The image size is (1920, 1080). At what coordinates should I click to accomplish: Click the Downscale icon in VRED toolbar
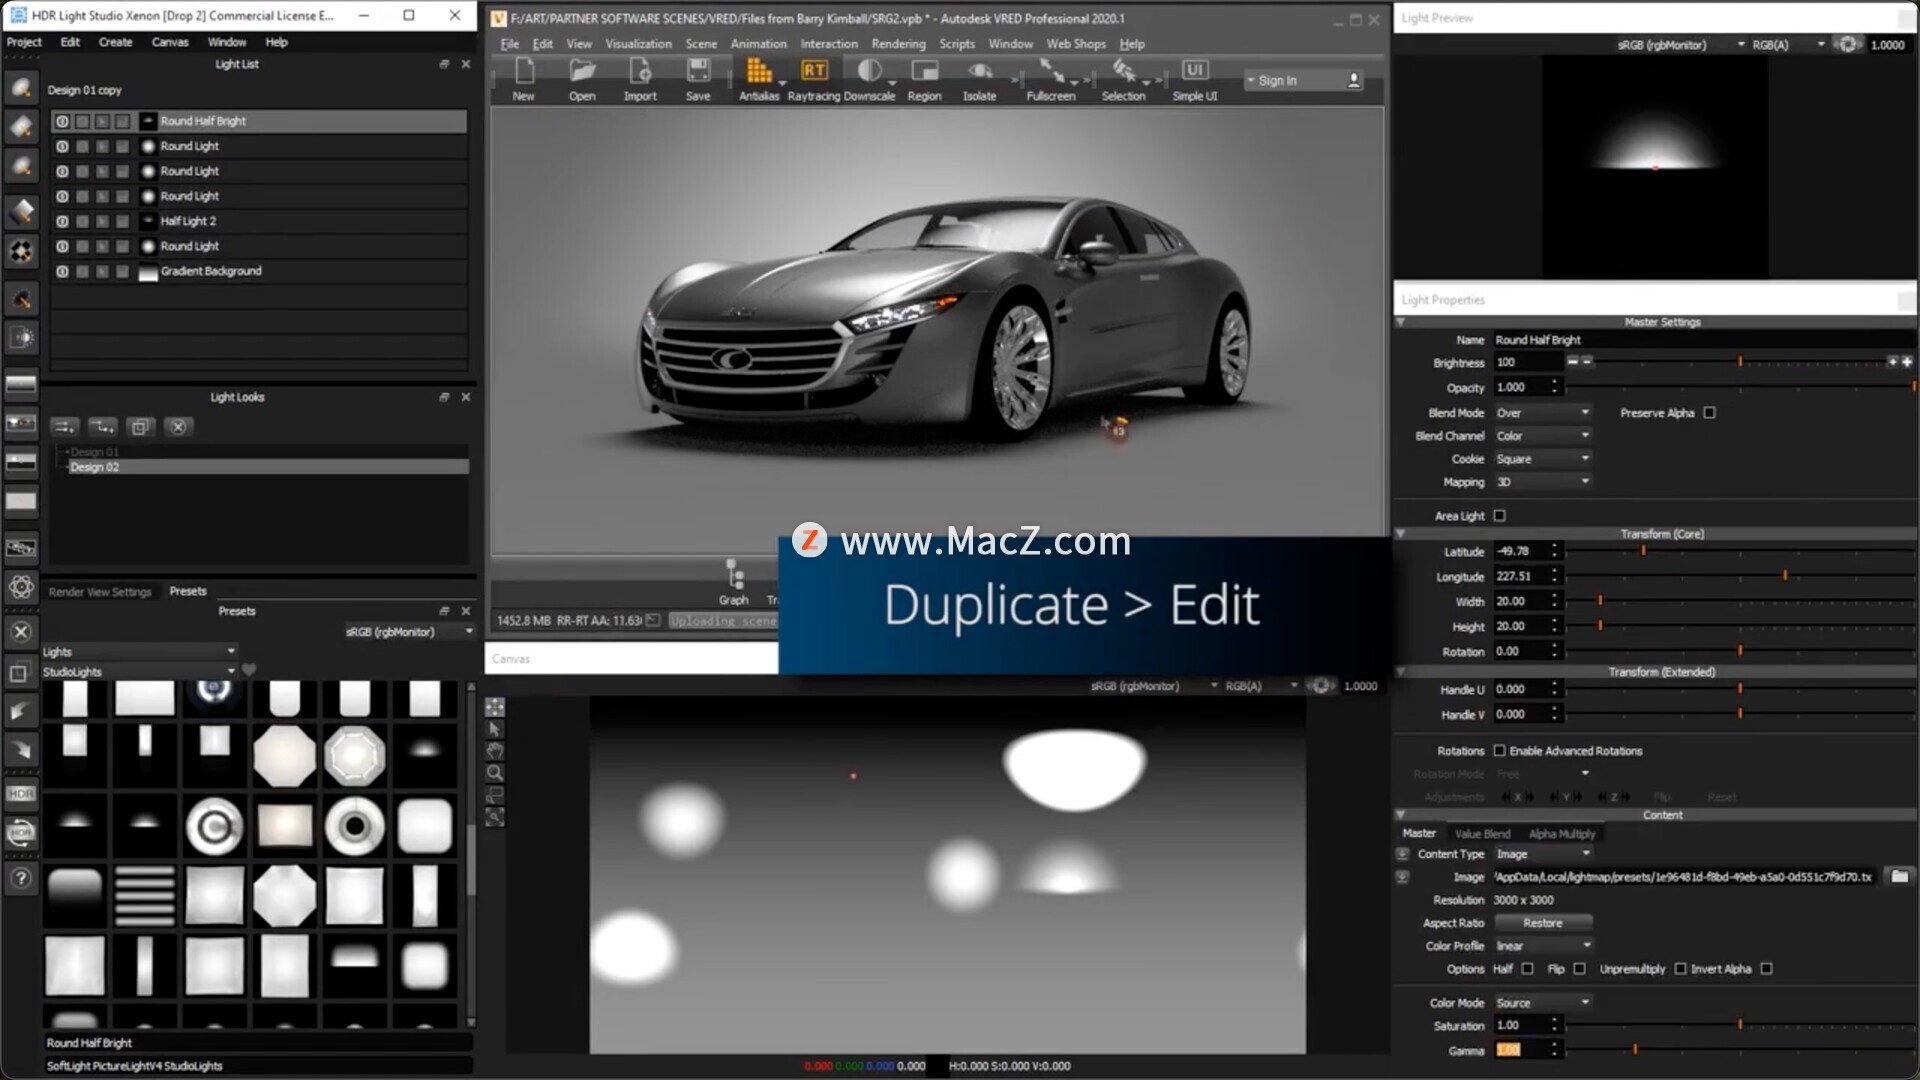[869, 71]
